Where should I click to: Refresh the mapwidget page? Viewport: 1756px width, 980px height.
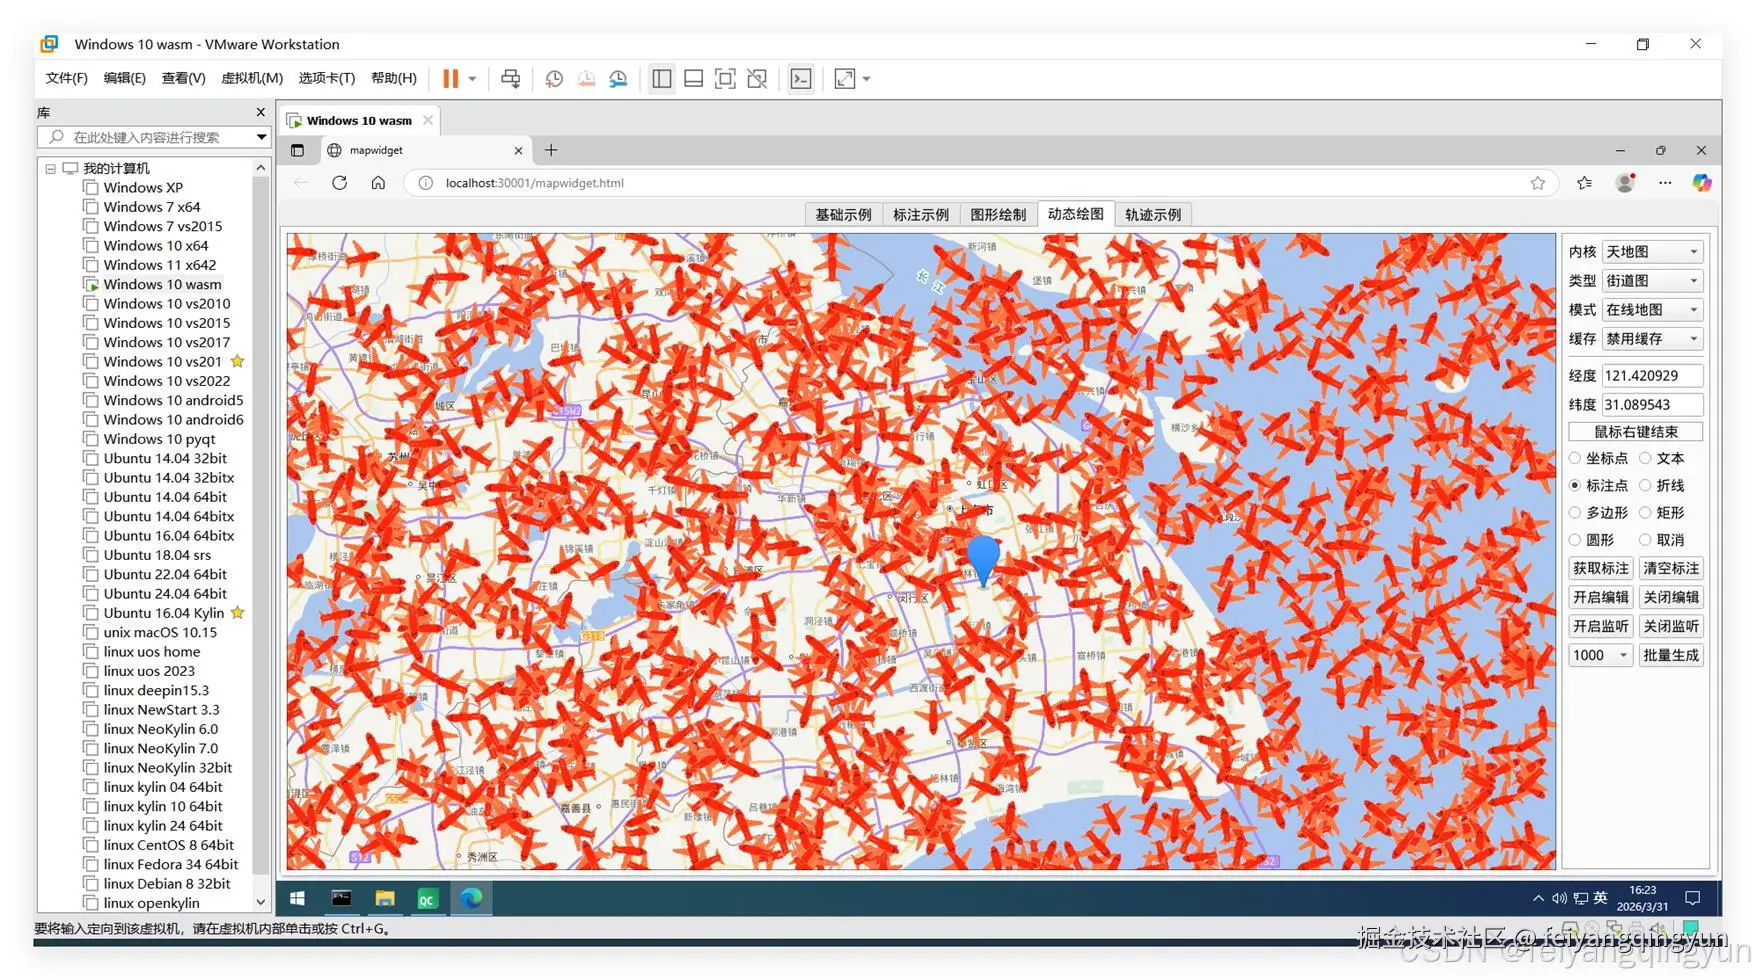click(340, 183)
